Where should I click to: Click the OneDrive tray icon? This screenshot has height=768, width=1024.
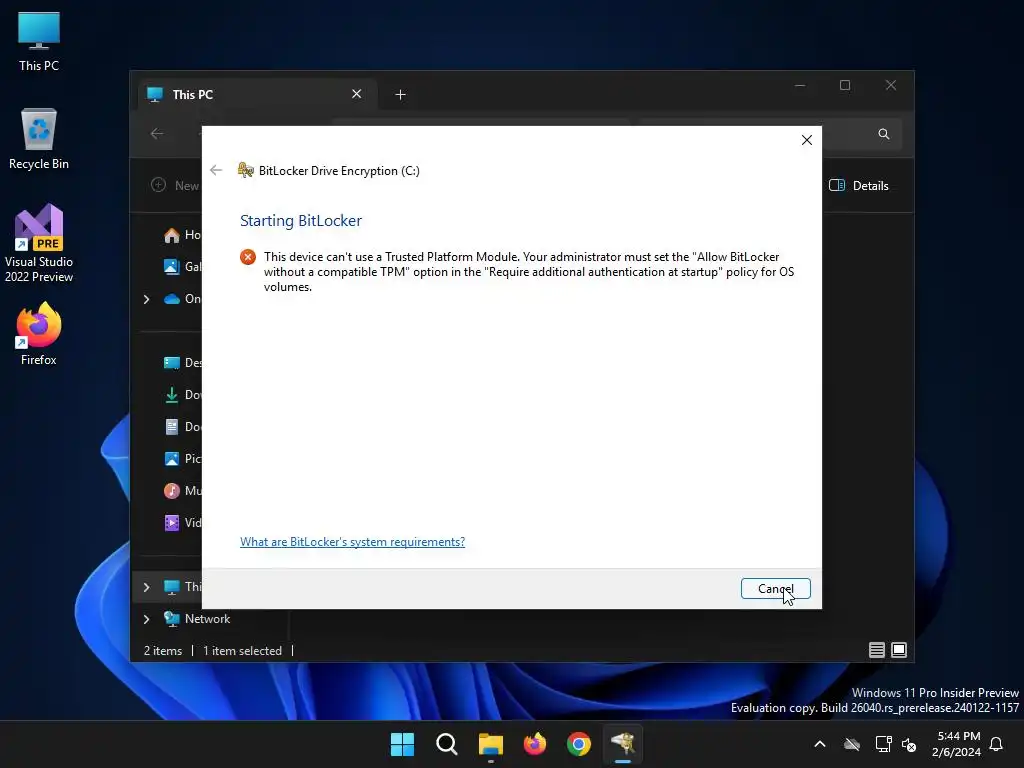pos(852,744)
